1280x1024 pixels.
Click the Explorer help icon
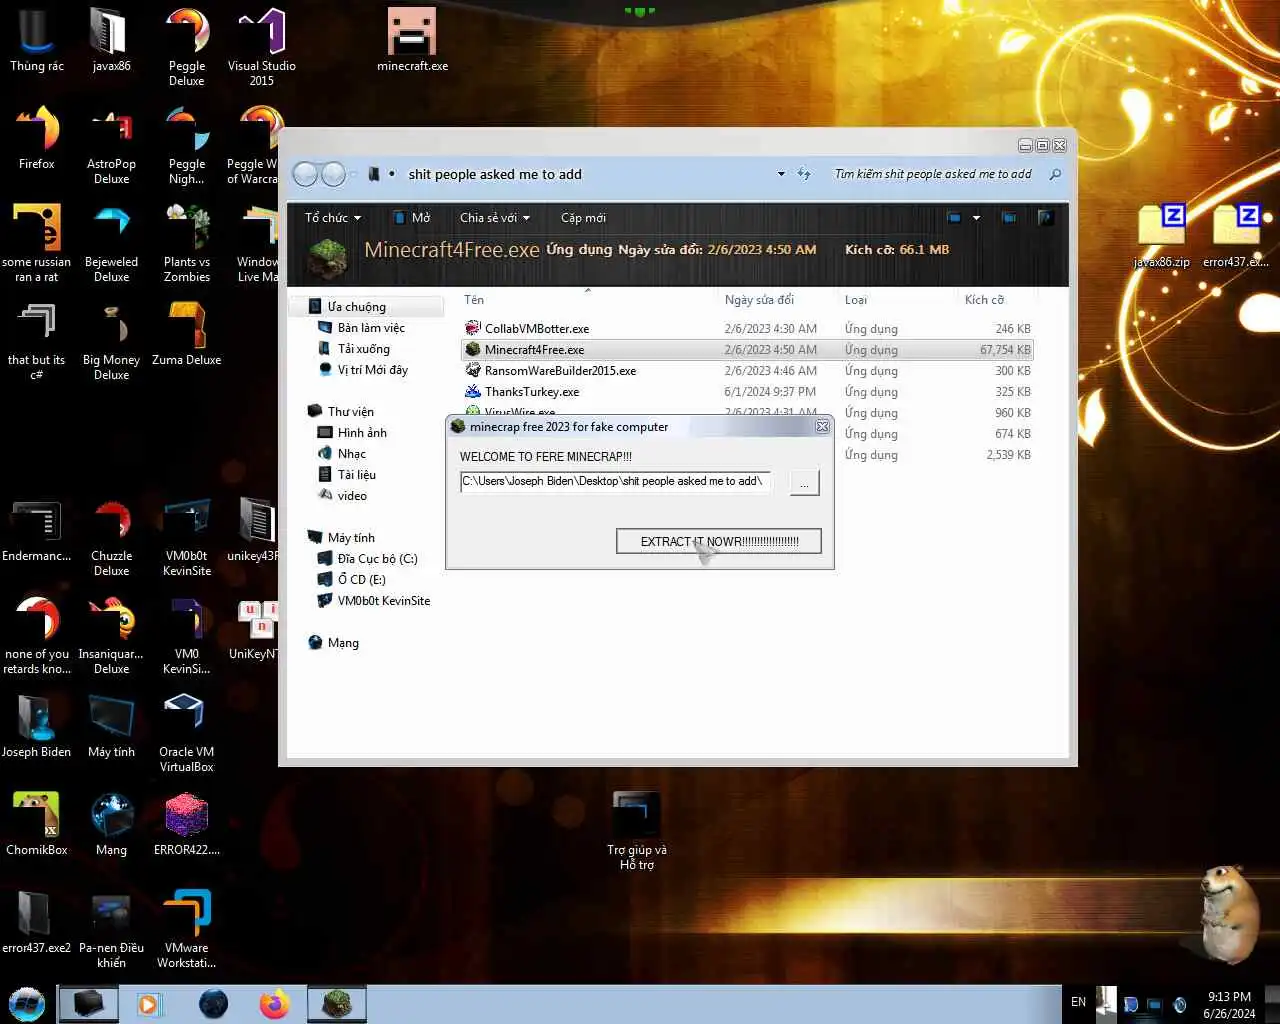pyautogui.click(x=1046, y=217)
